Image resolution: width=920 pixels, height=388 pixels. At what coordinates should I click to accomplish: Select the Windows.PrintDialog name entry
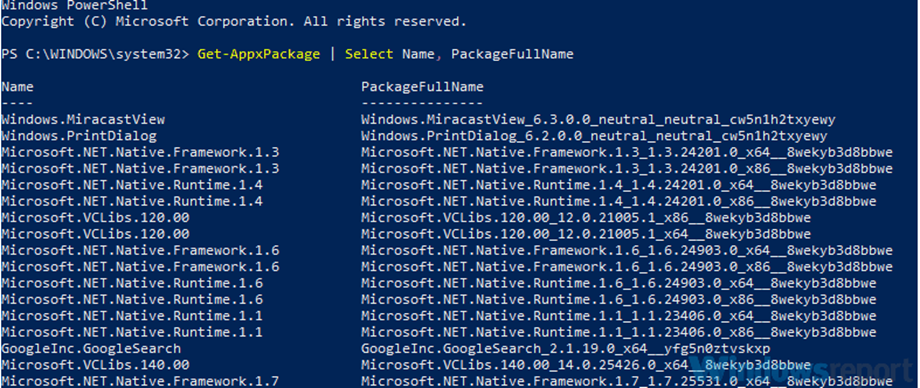(79, 136)
